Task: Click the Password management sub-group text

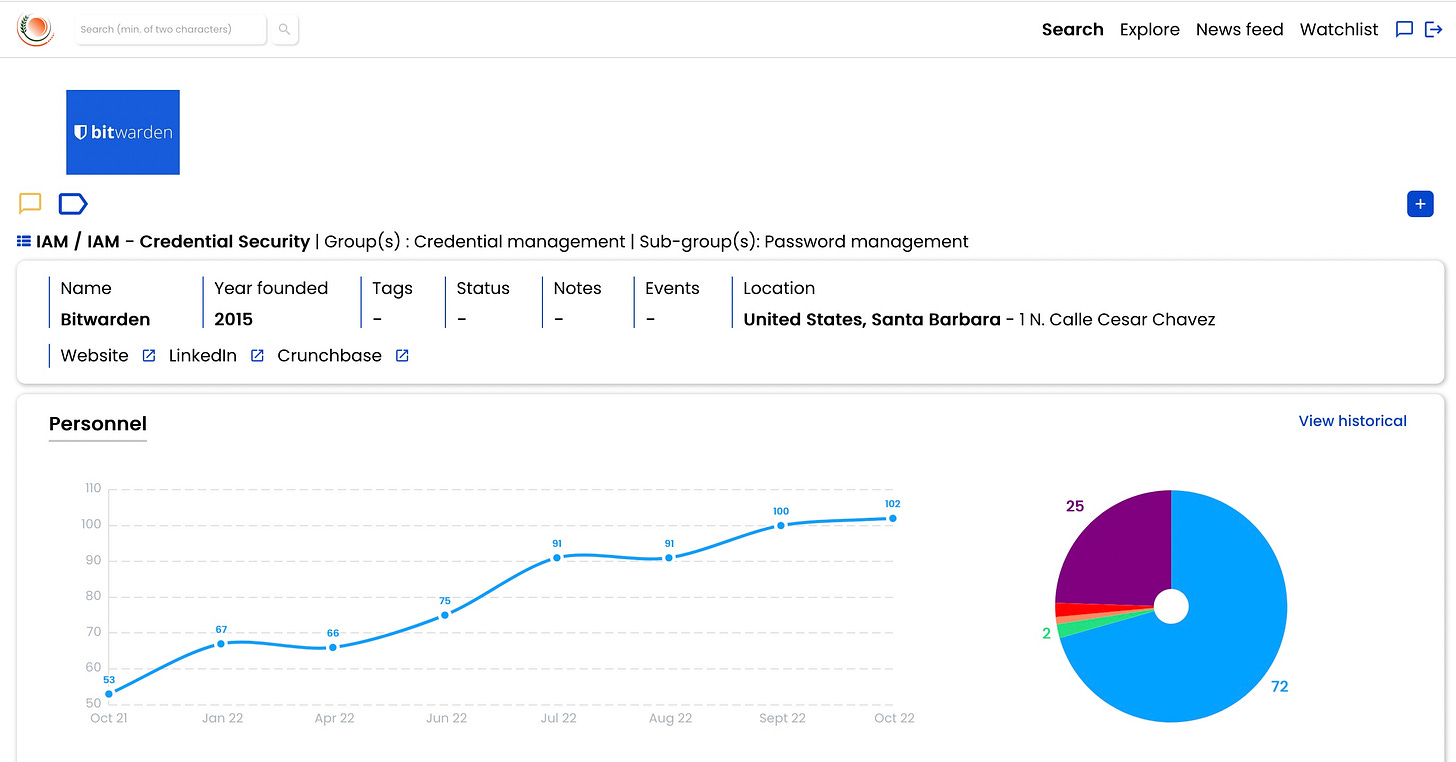Action: (x=866, y=241)
